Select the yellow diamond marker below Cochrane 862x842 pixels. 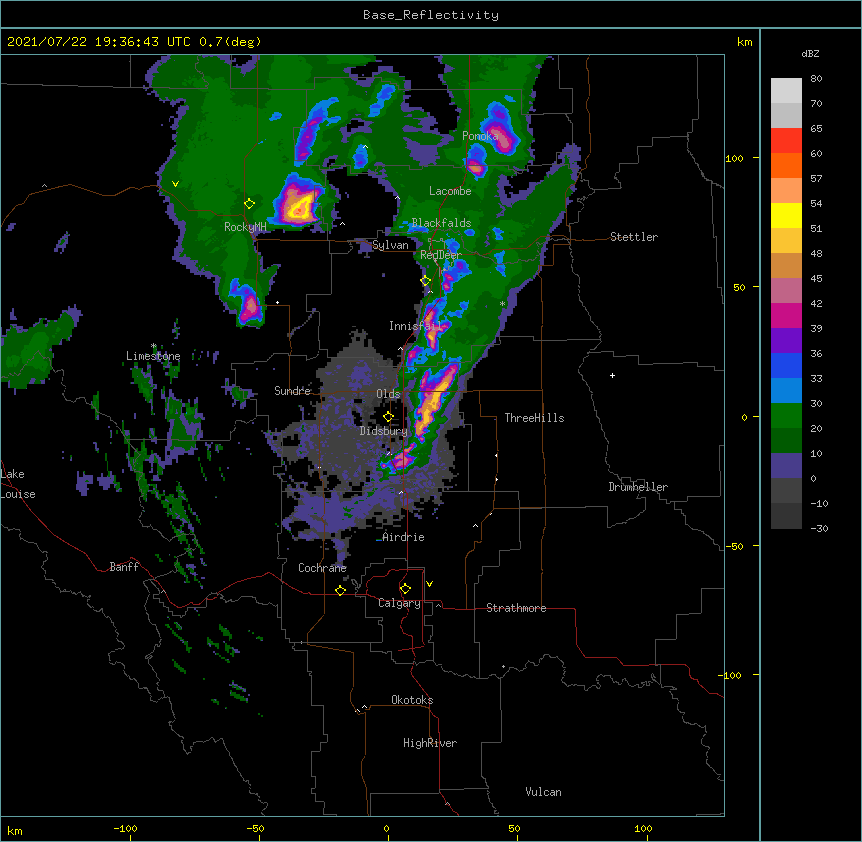click(x=340, y=590)
